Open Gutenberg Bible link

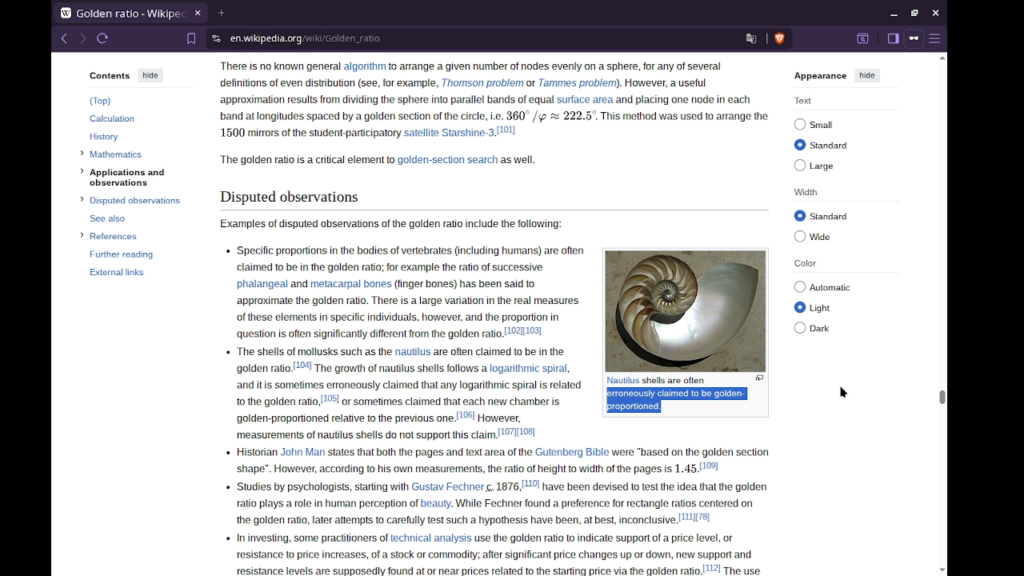click(571, 452)
